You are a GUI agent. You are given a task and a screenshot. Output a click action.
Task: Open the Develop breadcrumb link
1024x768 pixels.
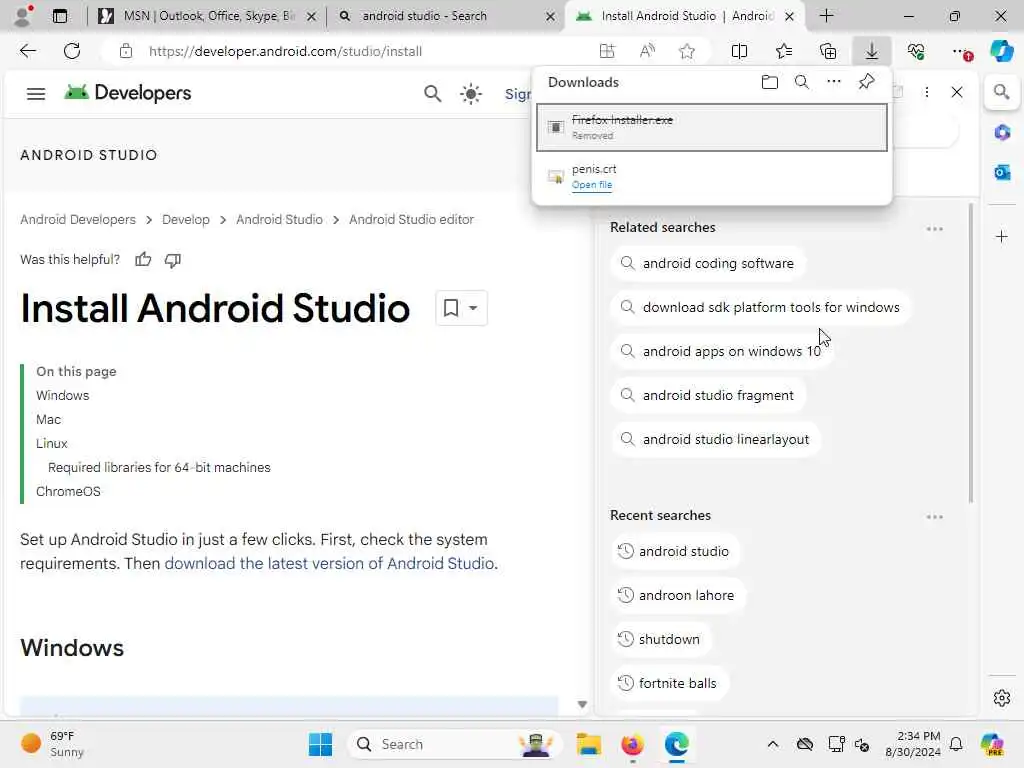click(186, 219)
